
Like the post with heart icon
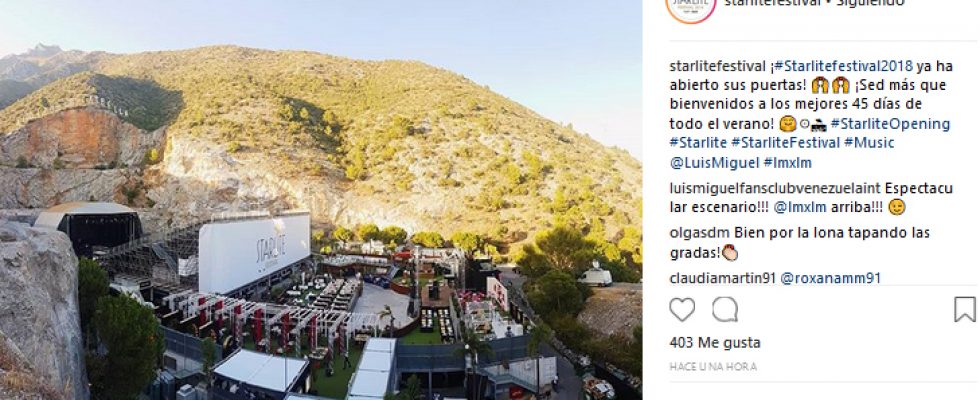(682, 309)
